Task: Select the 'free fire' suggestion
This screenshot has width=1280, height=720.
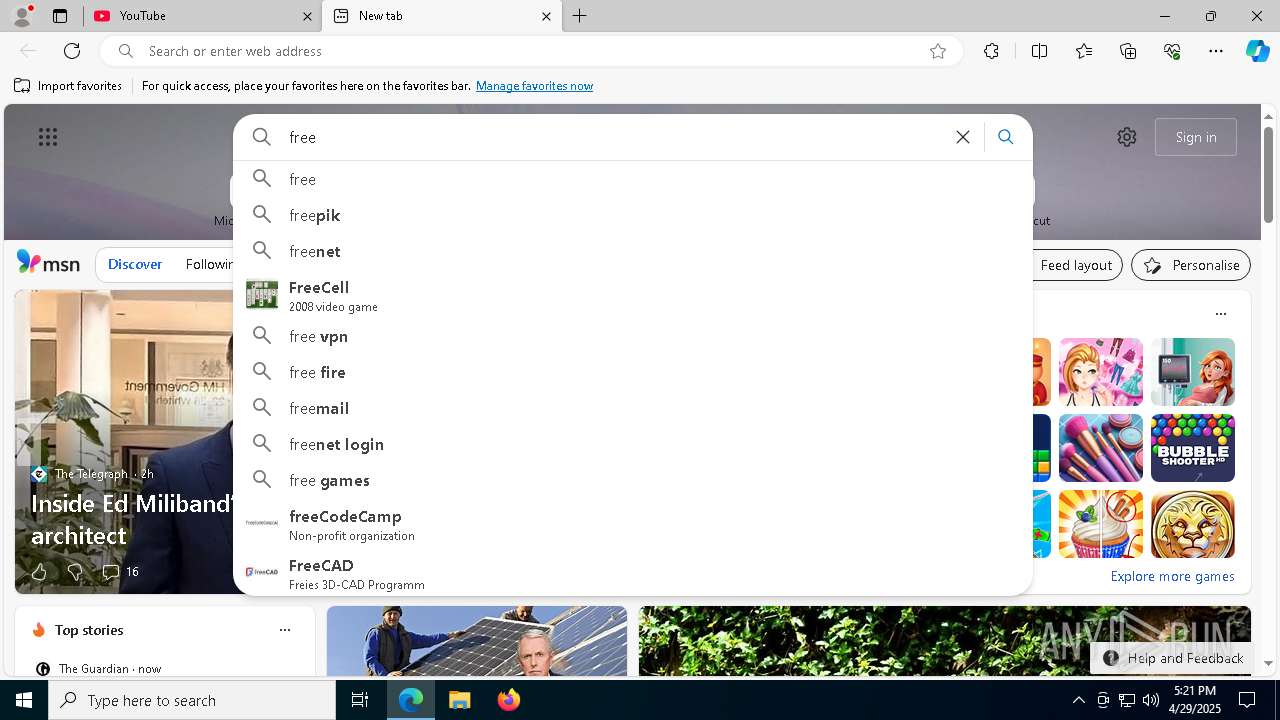Action: pos(633,372)
